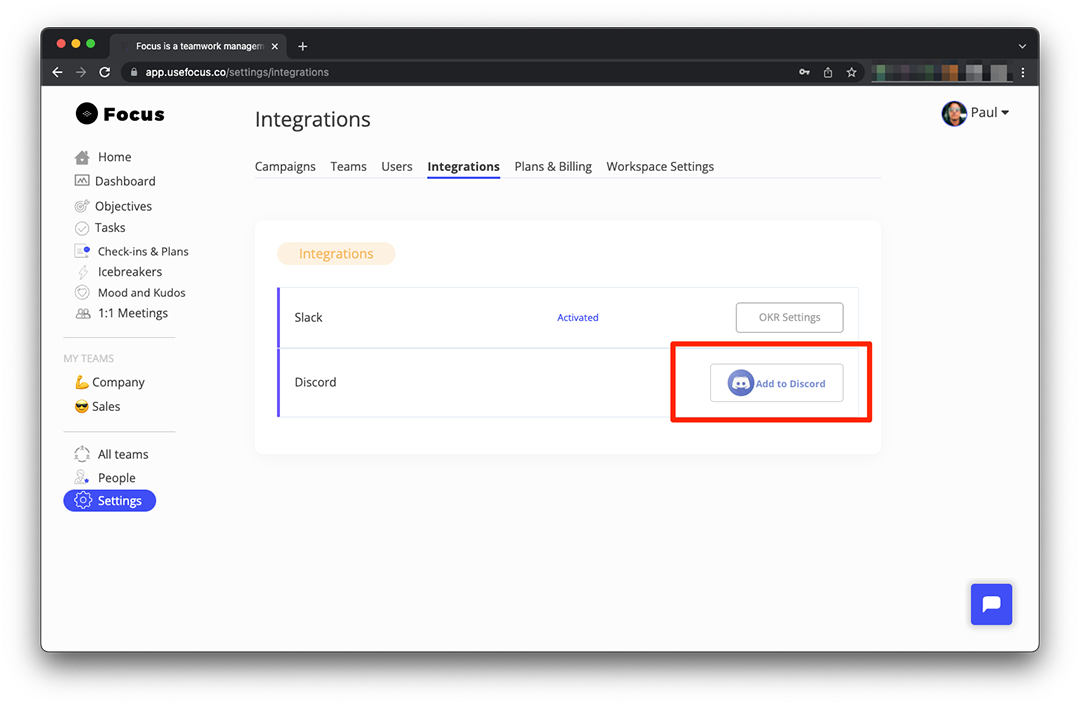Open Dashboard via its chart icon

point(82,180)
